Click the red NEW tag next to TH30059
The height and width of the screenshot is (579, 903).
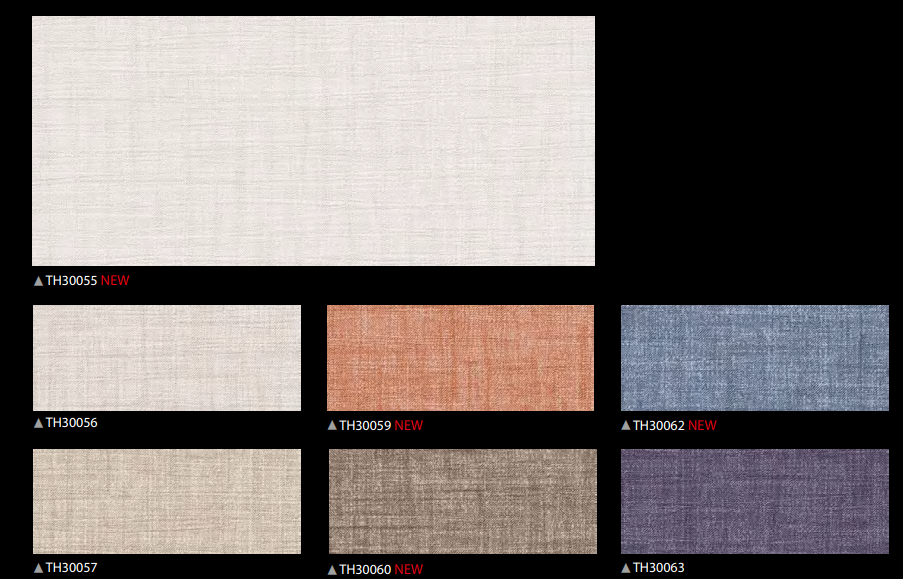pos(409,425)
